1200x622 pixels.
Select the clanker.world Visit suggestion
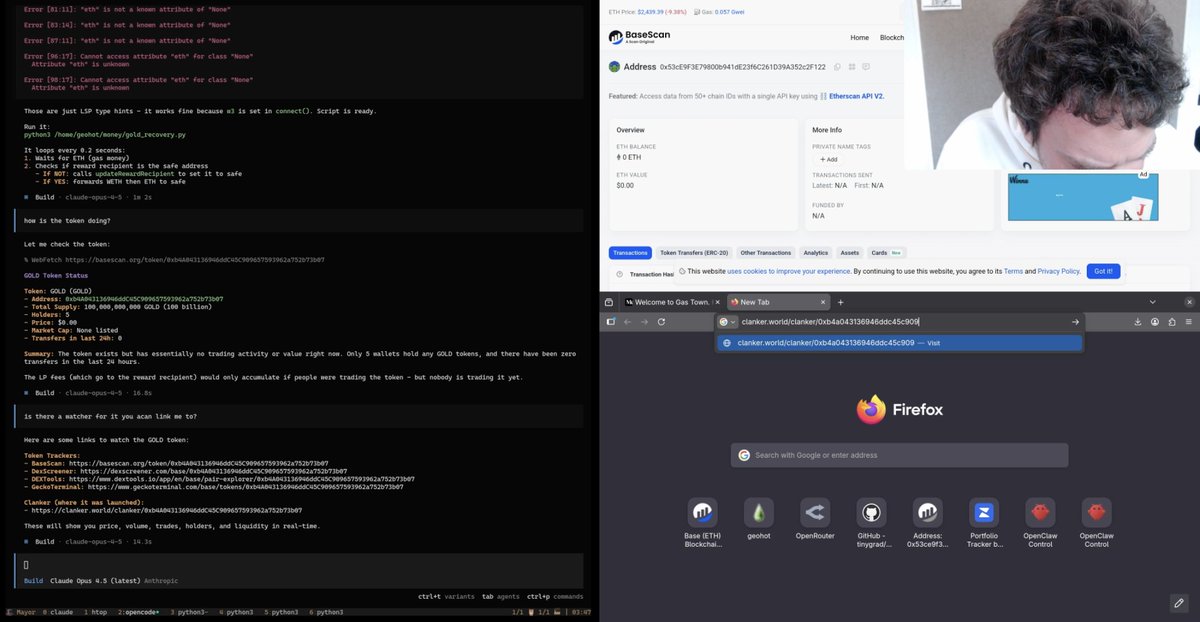coord(900,343)
